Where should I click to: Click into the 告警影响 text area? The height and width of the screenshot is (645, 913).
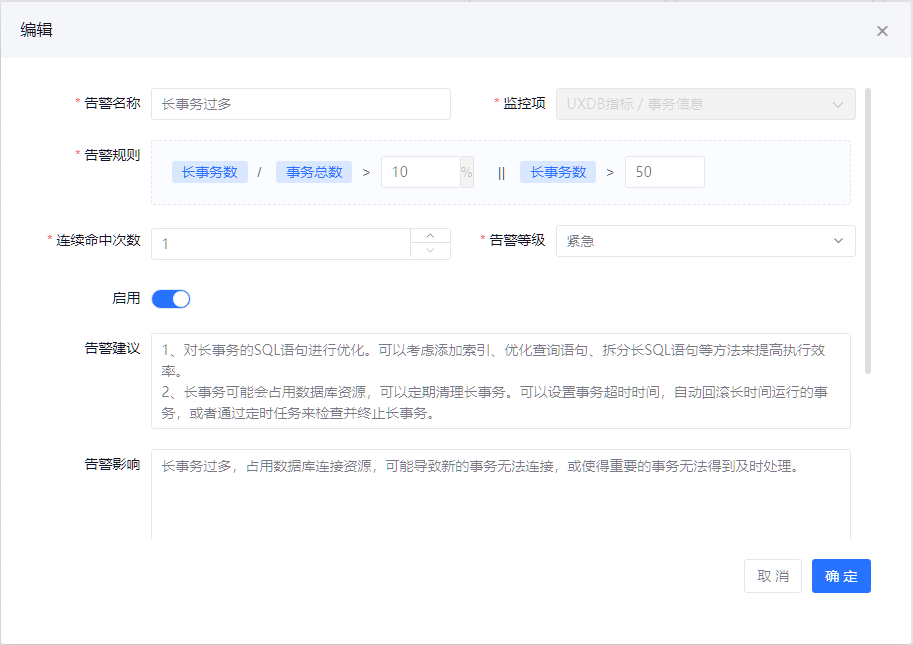point(500,495)
